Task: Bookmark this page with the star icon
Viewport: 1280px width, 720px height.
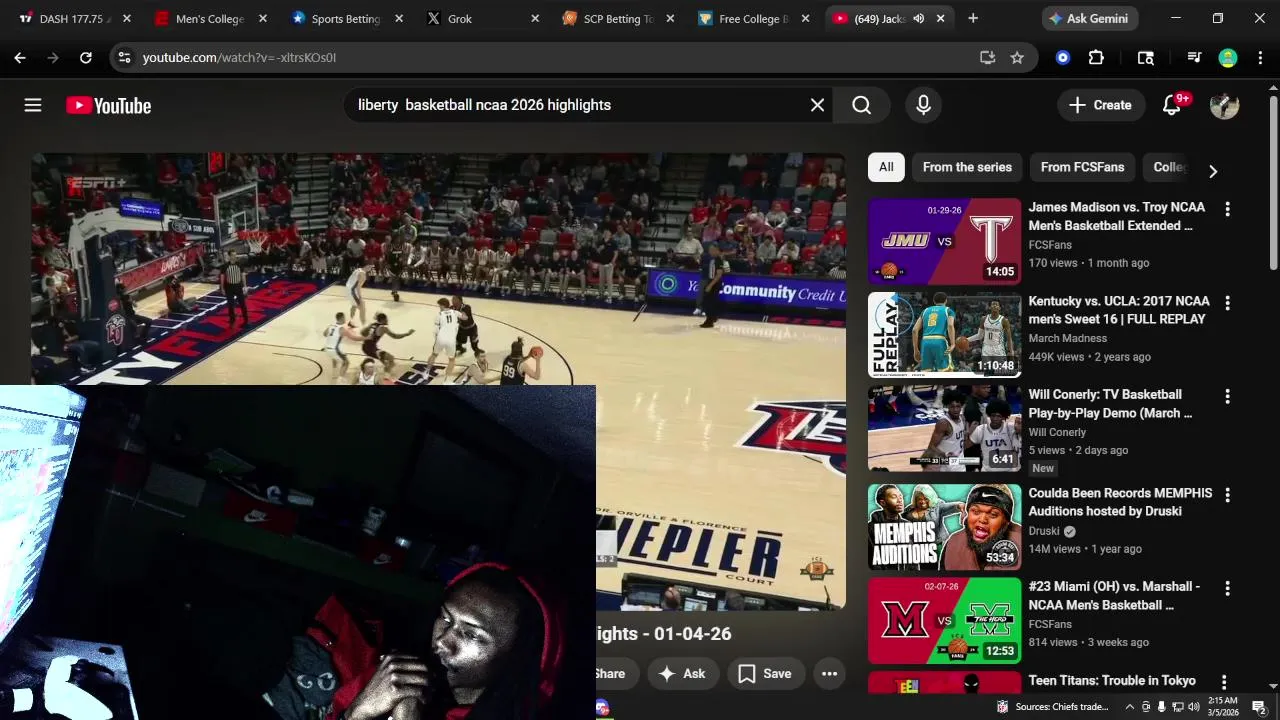Action: (x=1017, y=58)
